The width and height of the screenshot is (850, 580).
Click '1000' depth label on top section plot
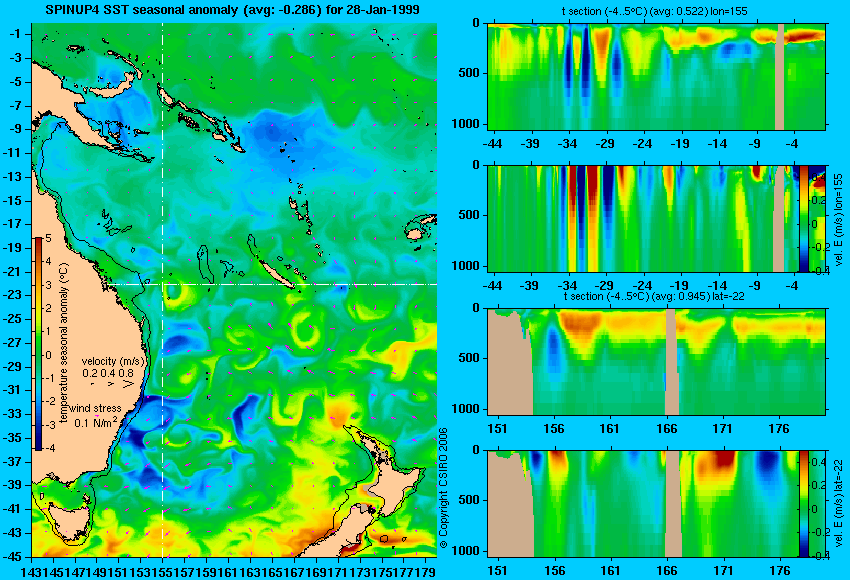click(x=466, y=124)
